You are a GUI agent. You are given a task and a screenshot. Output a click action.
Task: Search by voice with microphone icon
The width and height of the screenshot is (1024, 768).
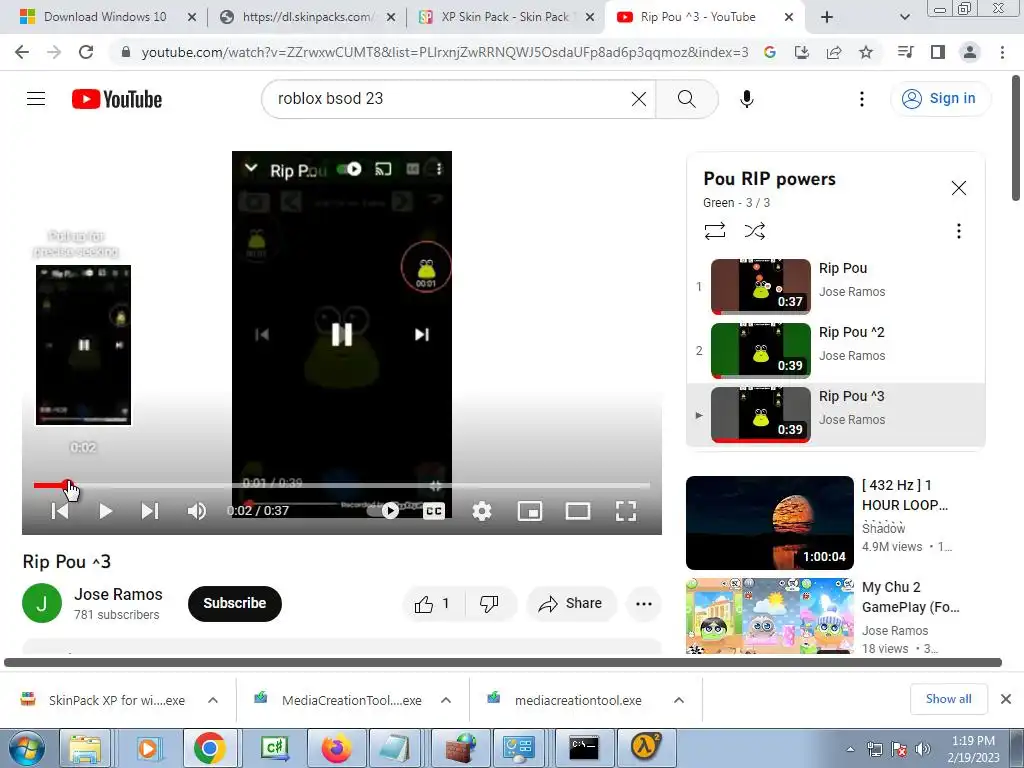pos(746,99)
